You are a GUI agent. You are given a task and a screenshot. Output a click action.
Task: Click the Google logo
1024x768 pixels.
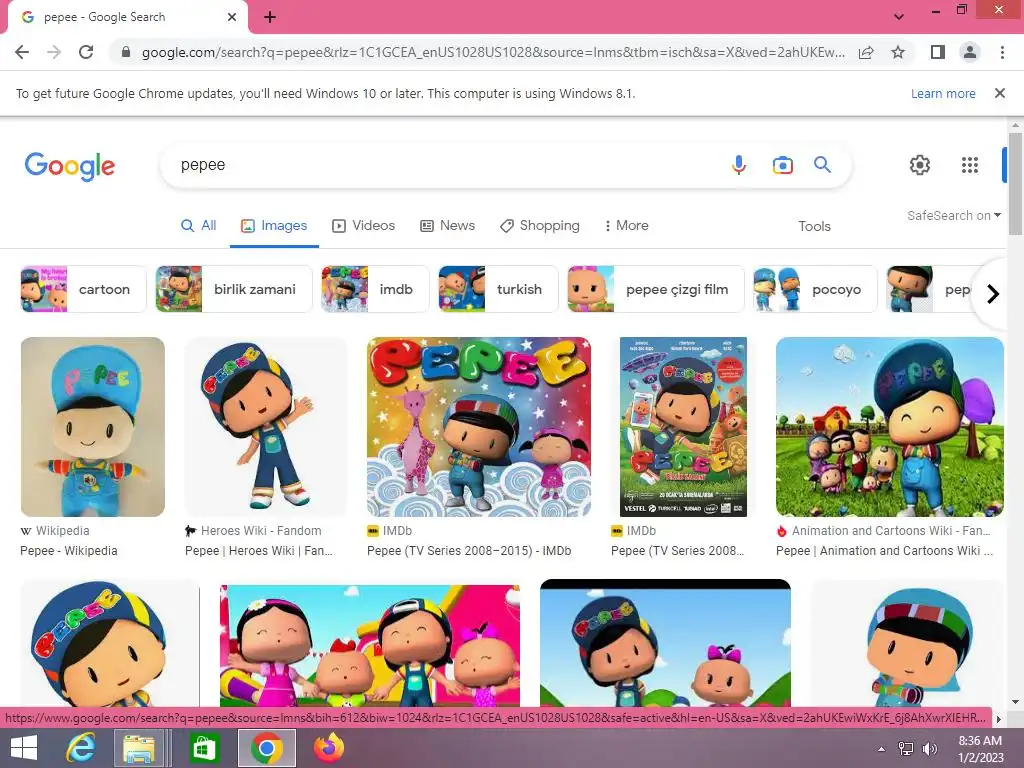pyautogui.click(x=70, y=166)
